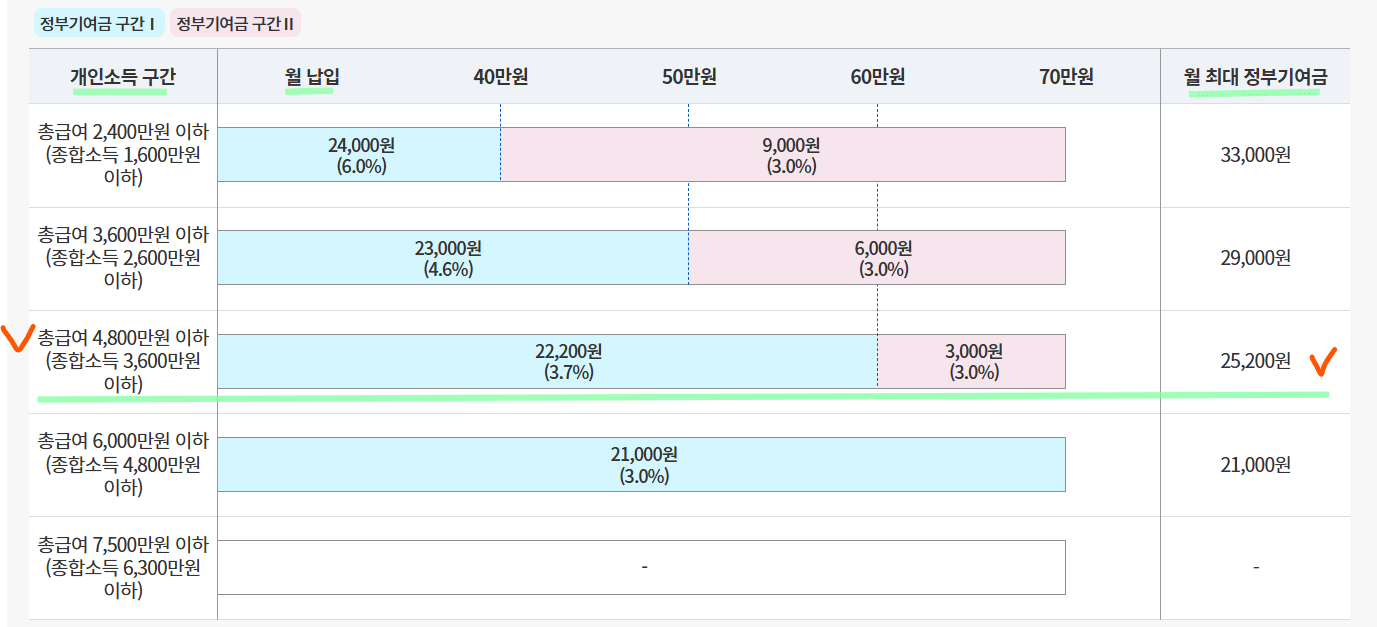Click the 6,000원 (3.0%) pink bar
Screen dimensions: 1377x627
tap(878, 258)
